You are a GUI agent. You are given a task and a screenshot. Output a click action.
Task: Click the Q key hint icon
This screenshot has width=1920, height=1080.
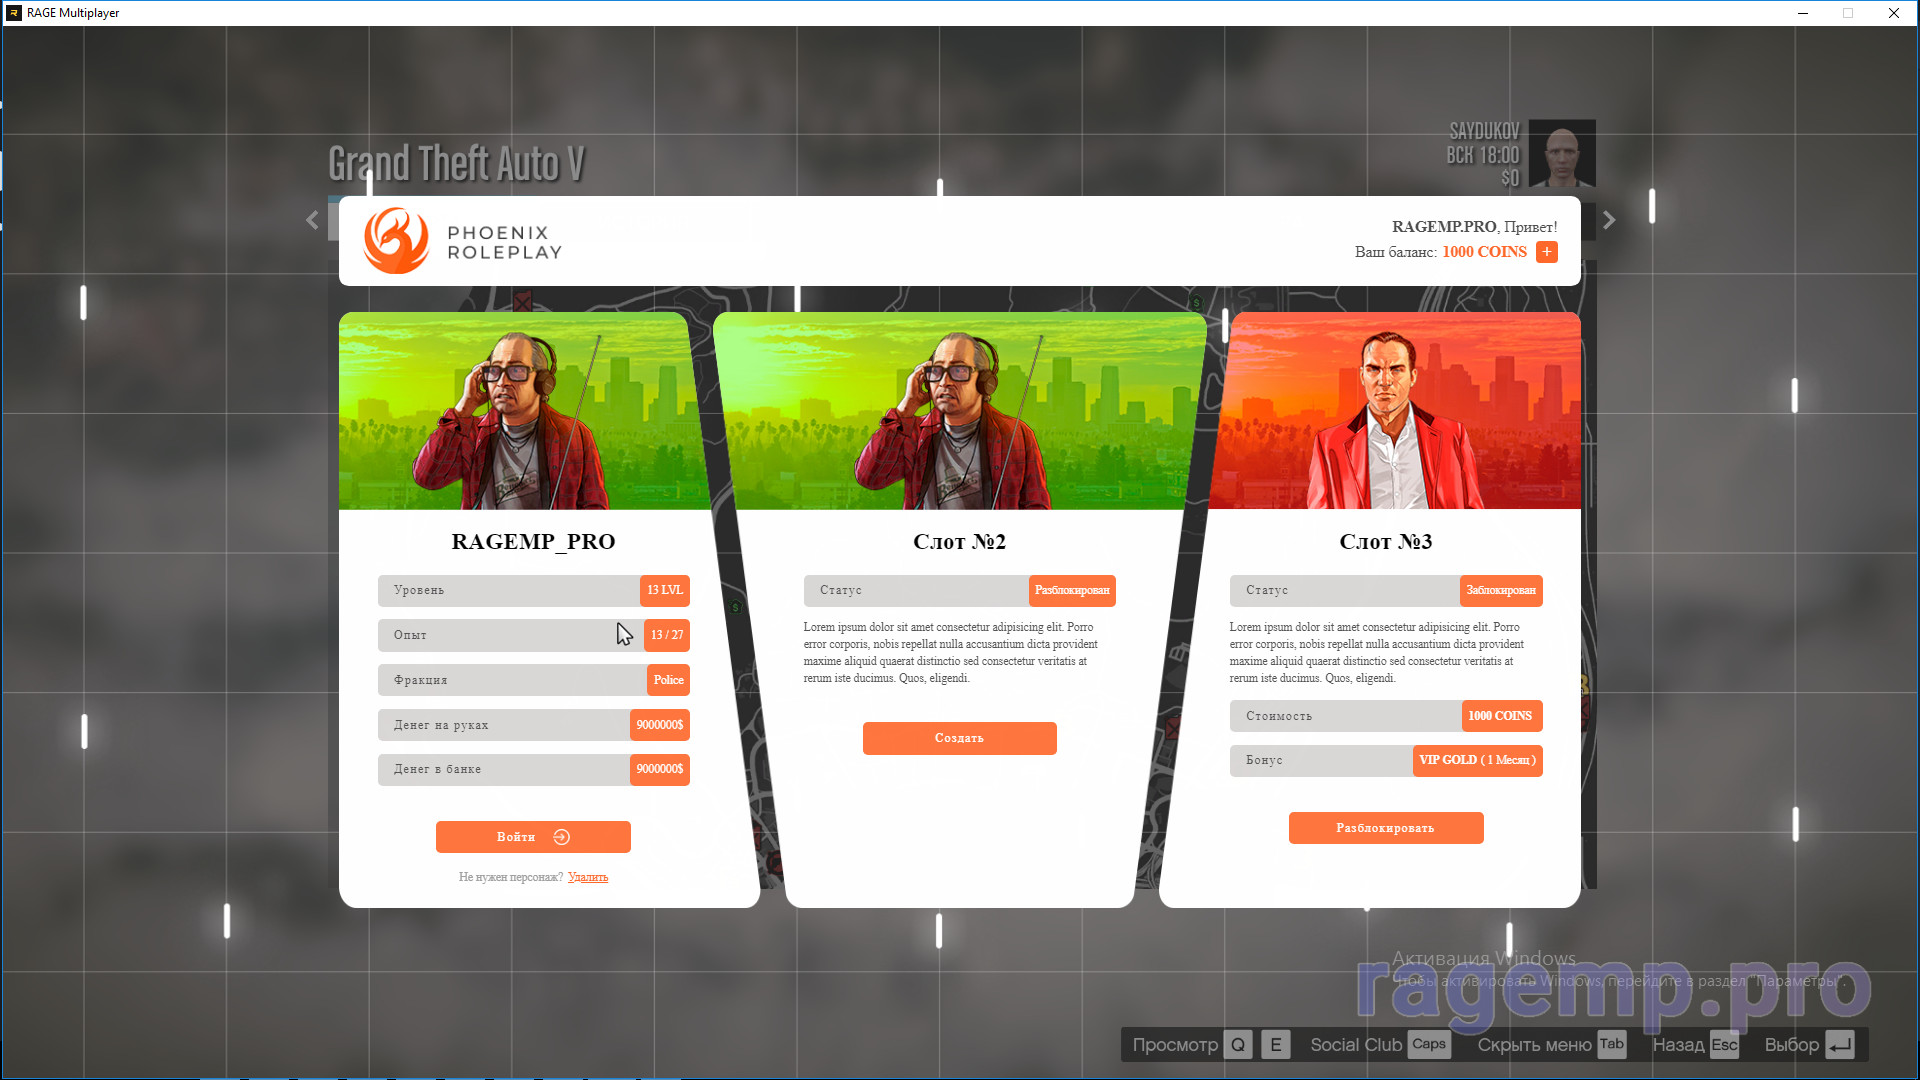(x=1238, y=1045)
